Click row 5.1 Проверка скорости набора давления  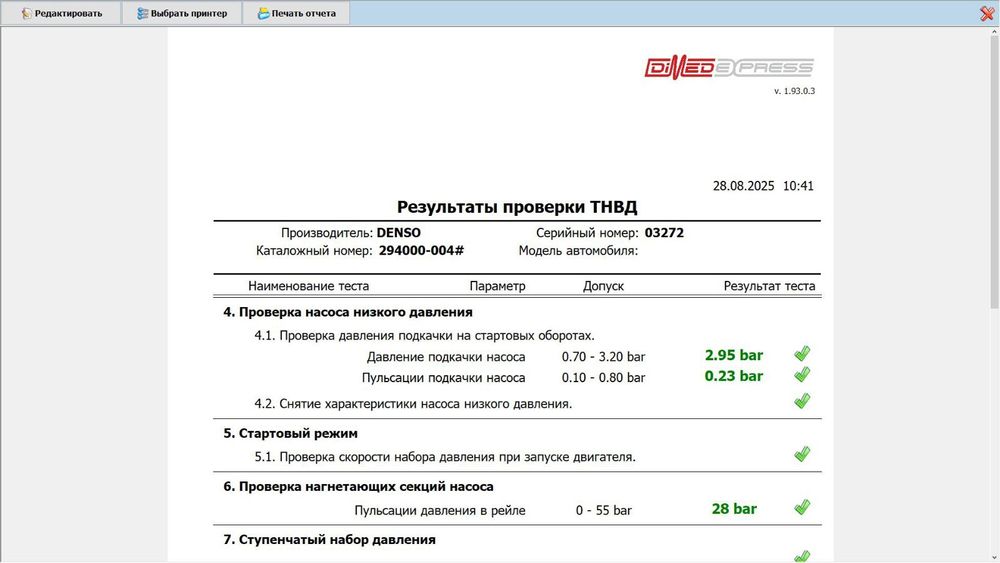(x=445, y=457)
